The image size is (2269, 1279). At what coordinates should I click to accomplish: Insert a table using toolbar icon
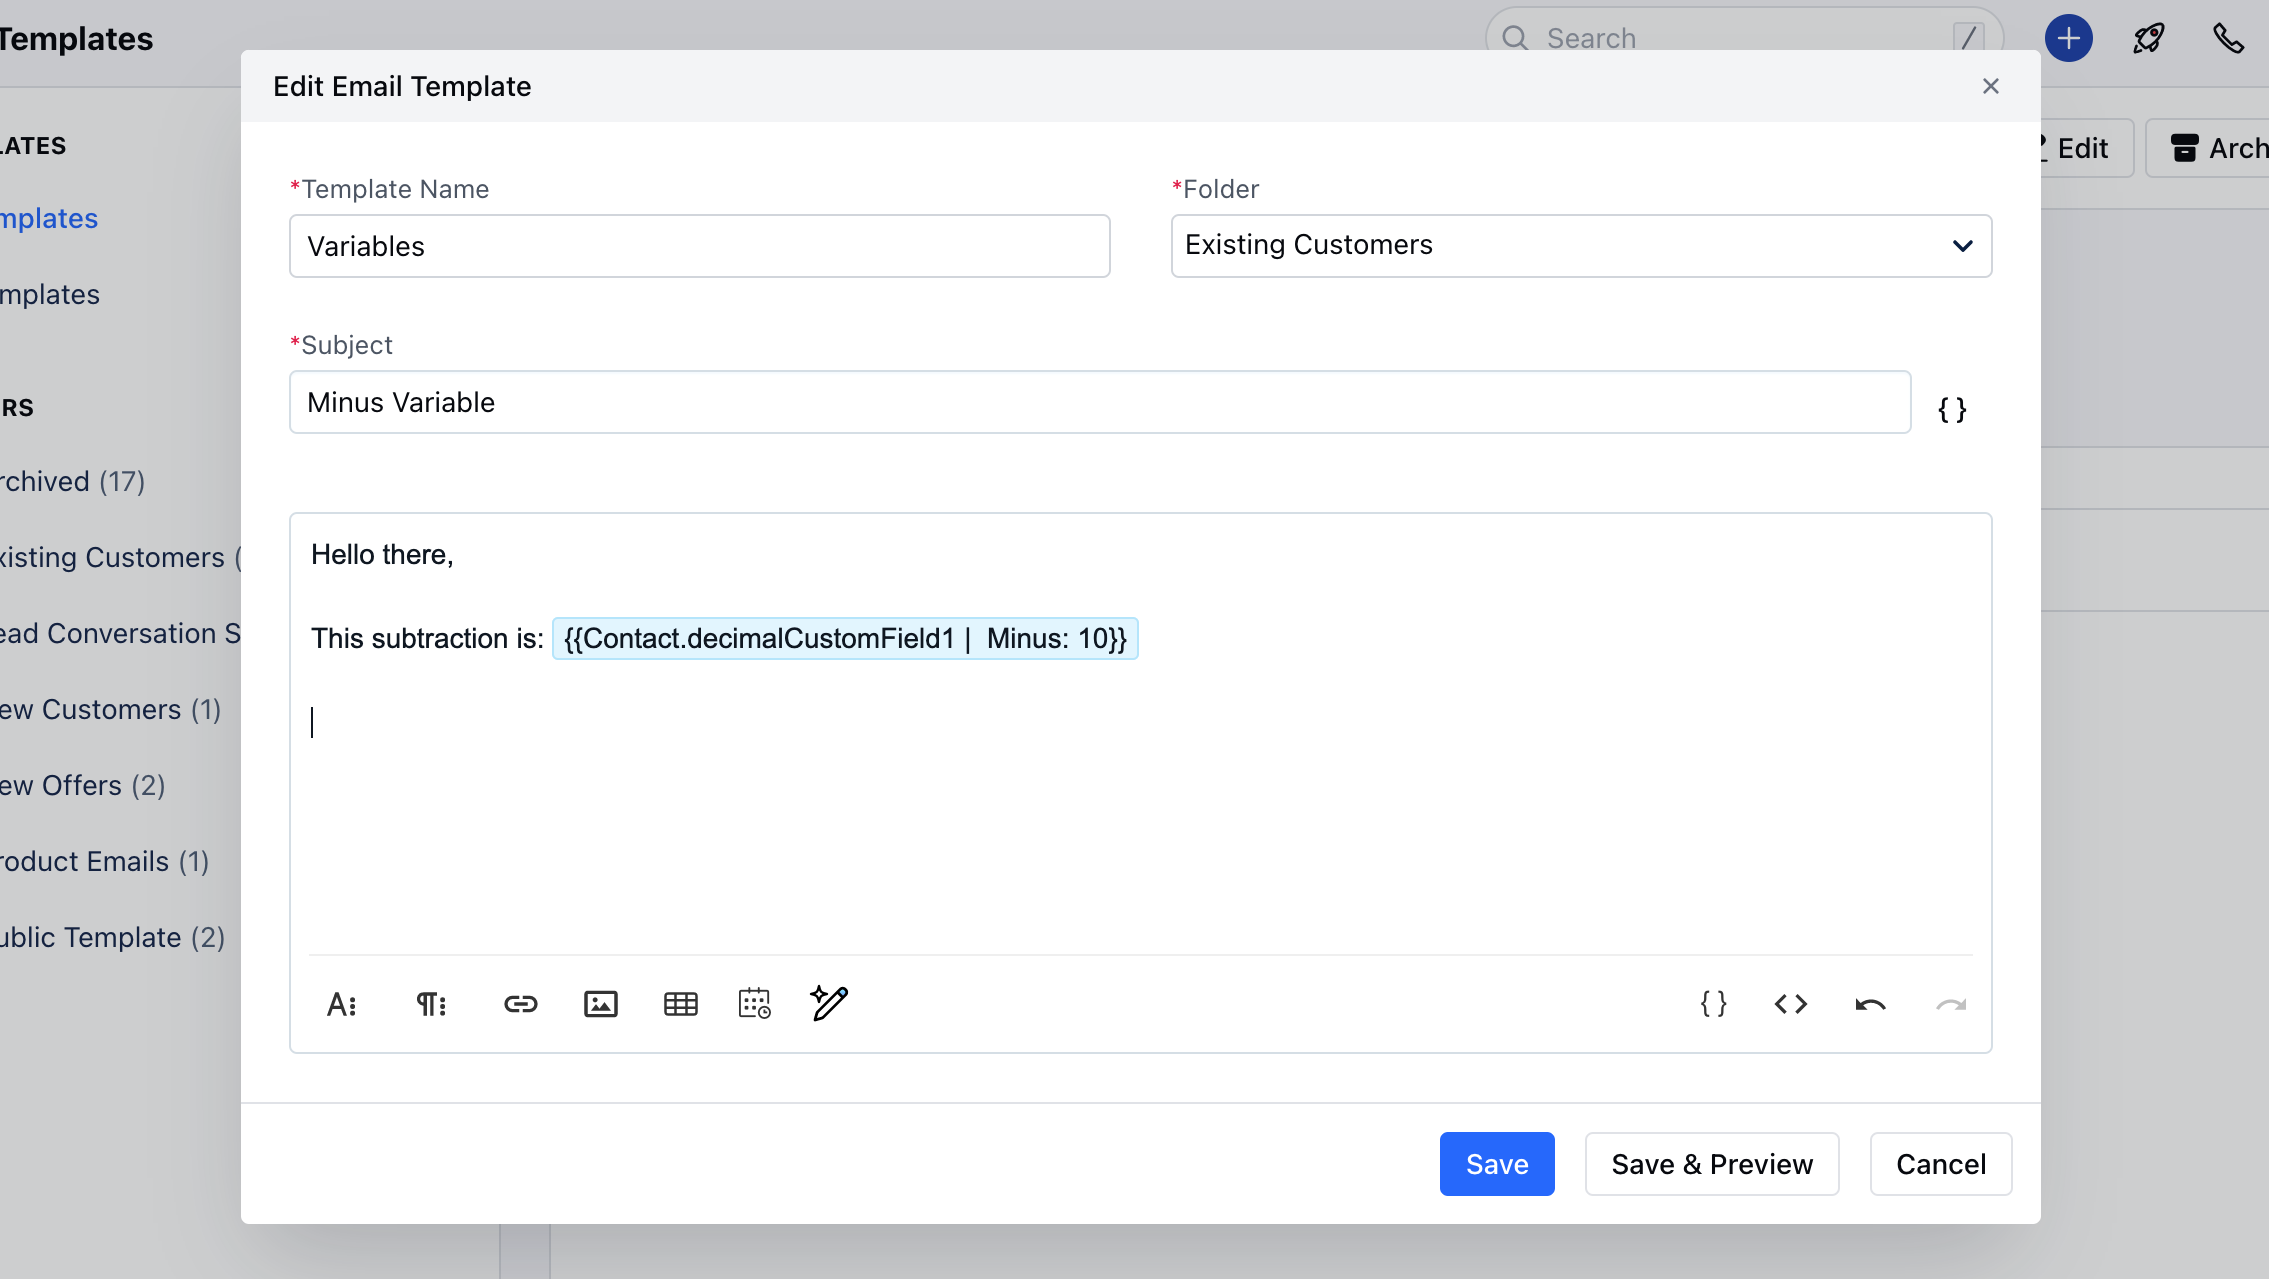tap(680, 1004)
